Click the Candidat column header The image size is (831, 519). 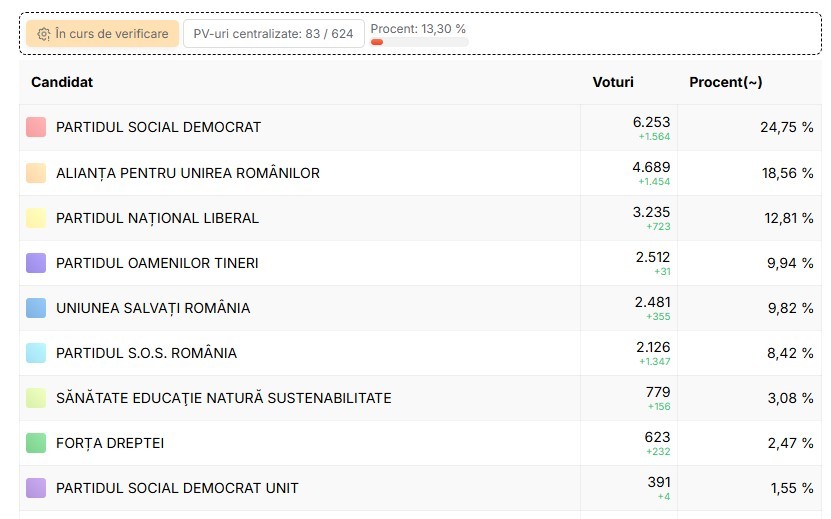[62, 82]
